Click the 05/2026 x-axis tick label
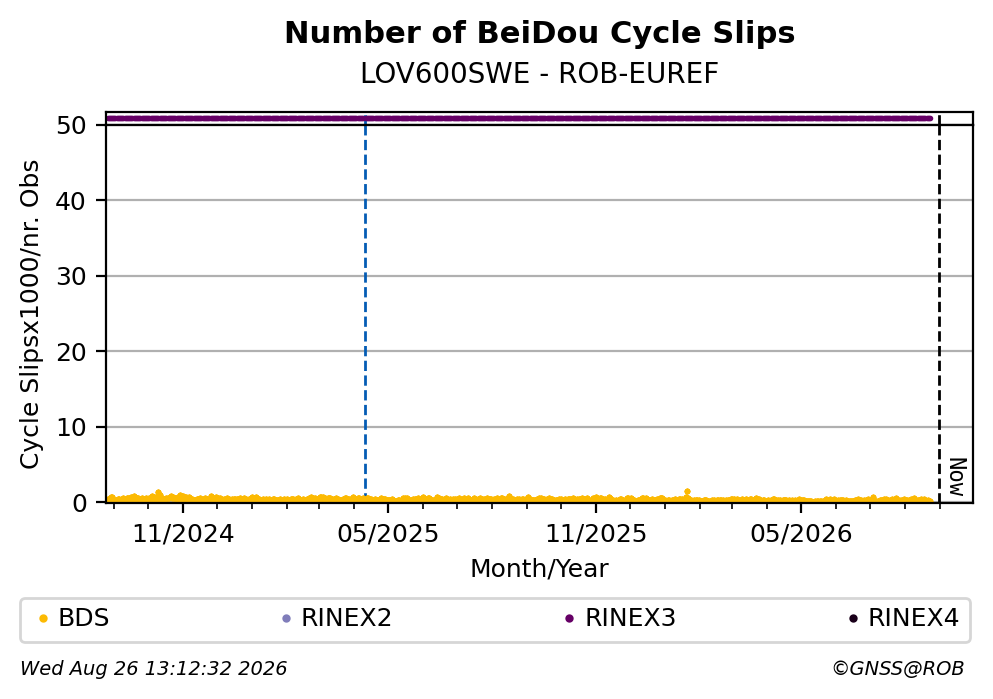Viewport: 993px width, 699px height. point(801,534)
